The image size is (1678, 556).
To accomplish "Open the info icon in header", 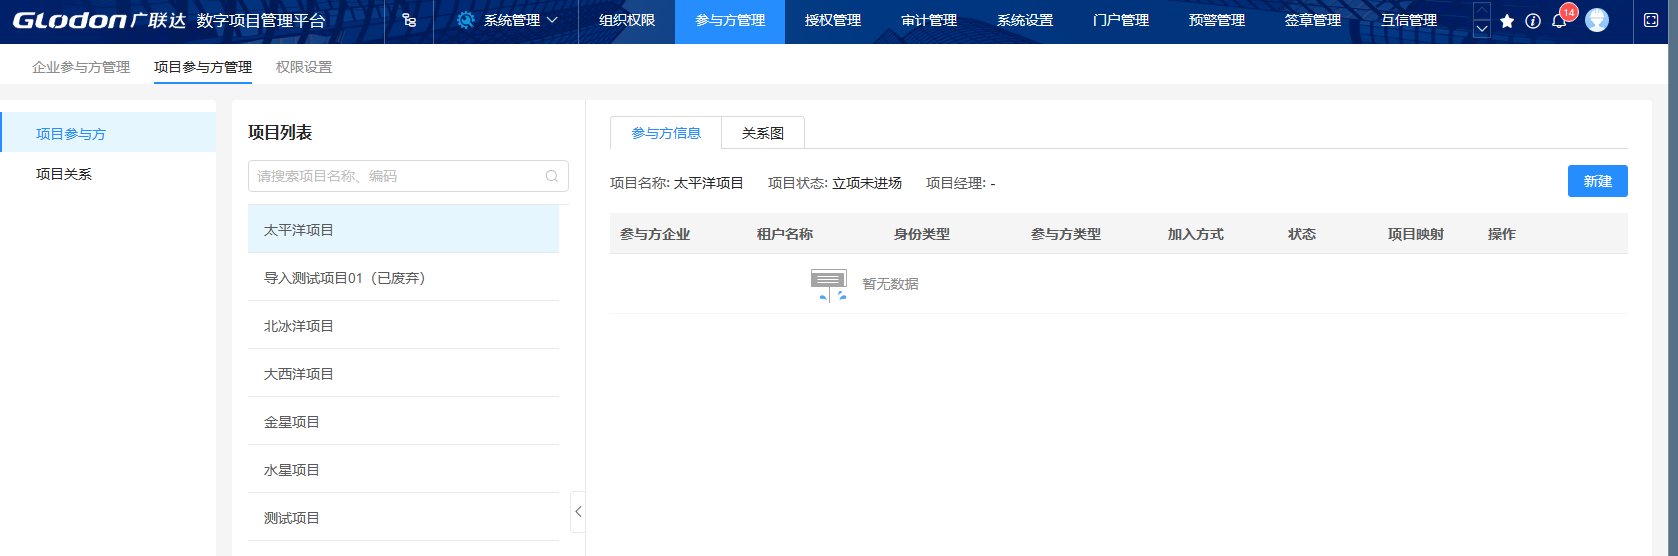I will pos(1533,21).
